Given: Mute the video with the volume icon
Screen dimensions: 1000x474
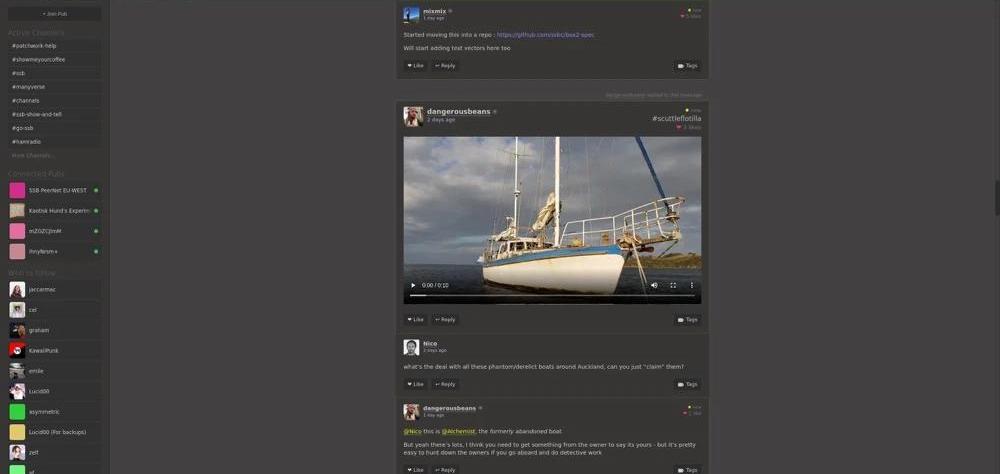Looking at the screenshot, I should coord(654,285).
